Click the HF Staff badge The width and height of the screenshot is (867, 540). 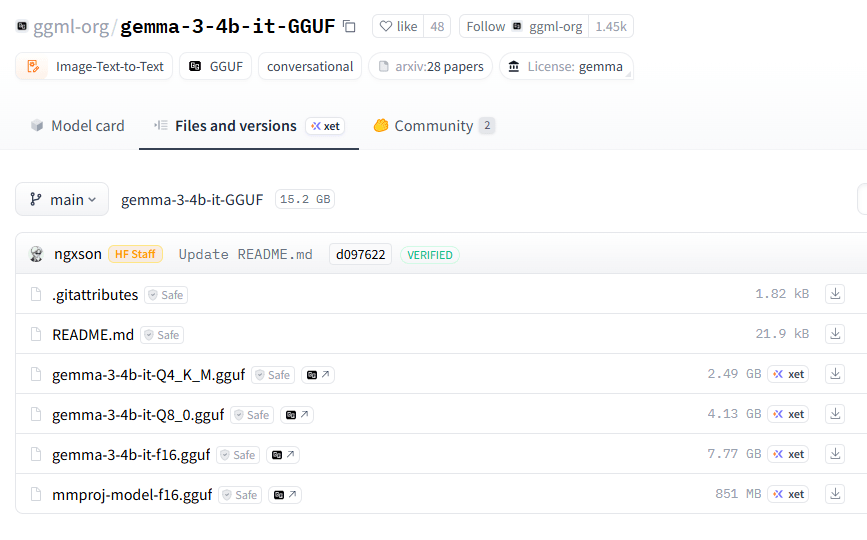pos(135,254)
